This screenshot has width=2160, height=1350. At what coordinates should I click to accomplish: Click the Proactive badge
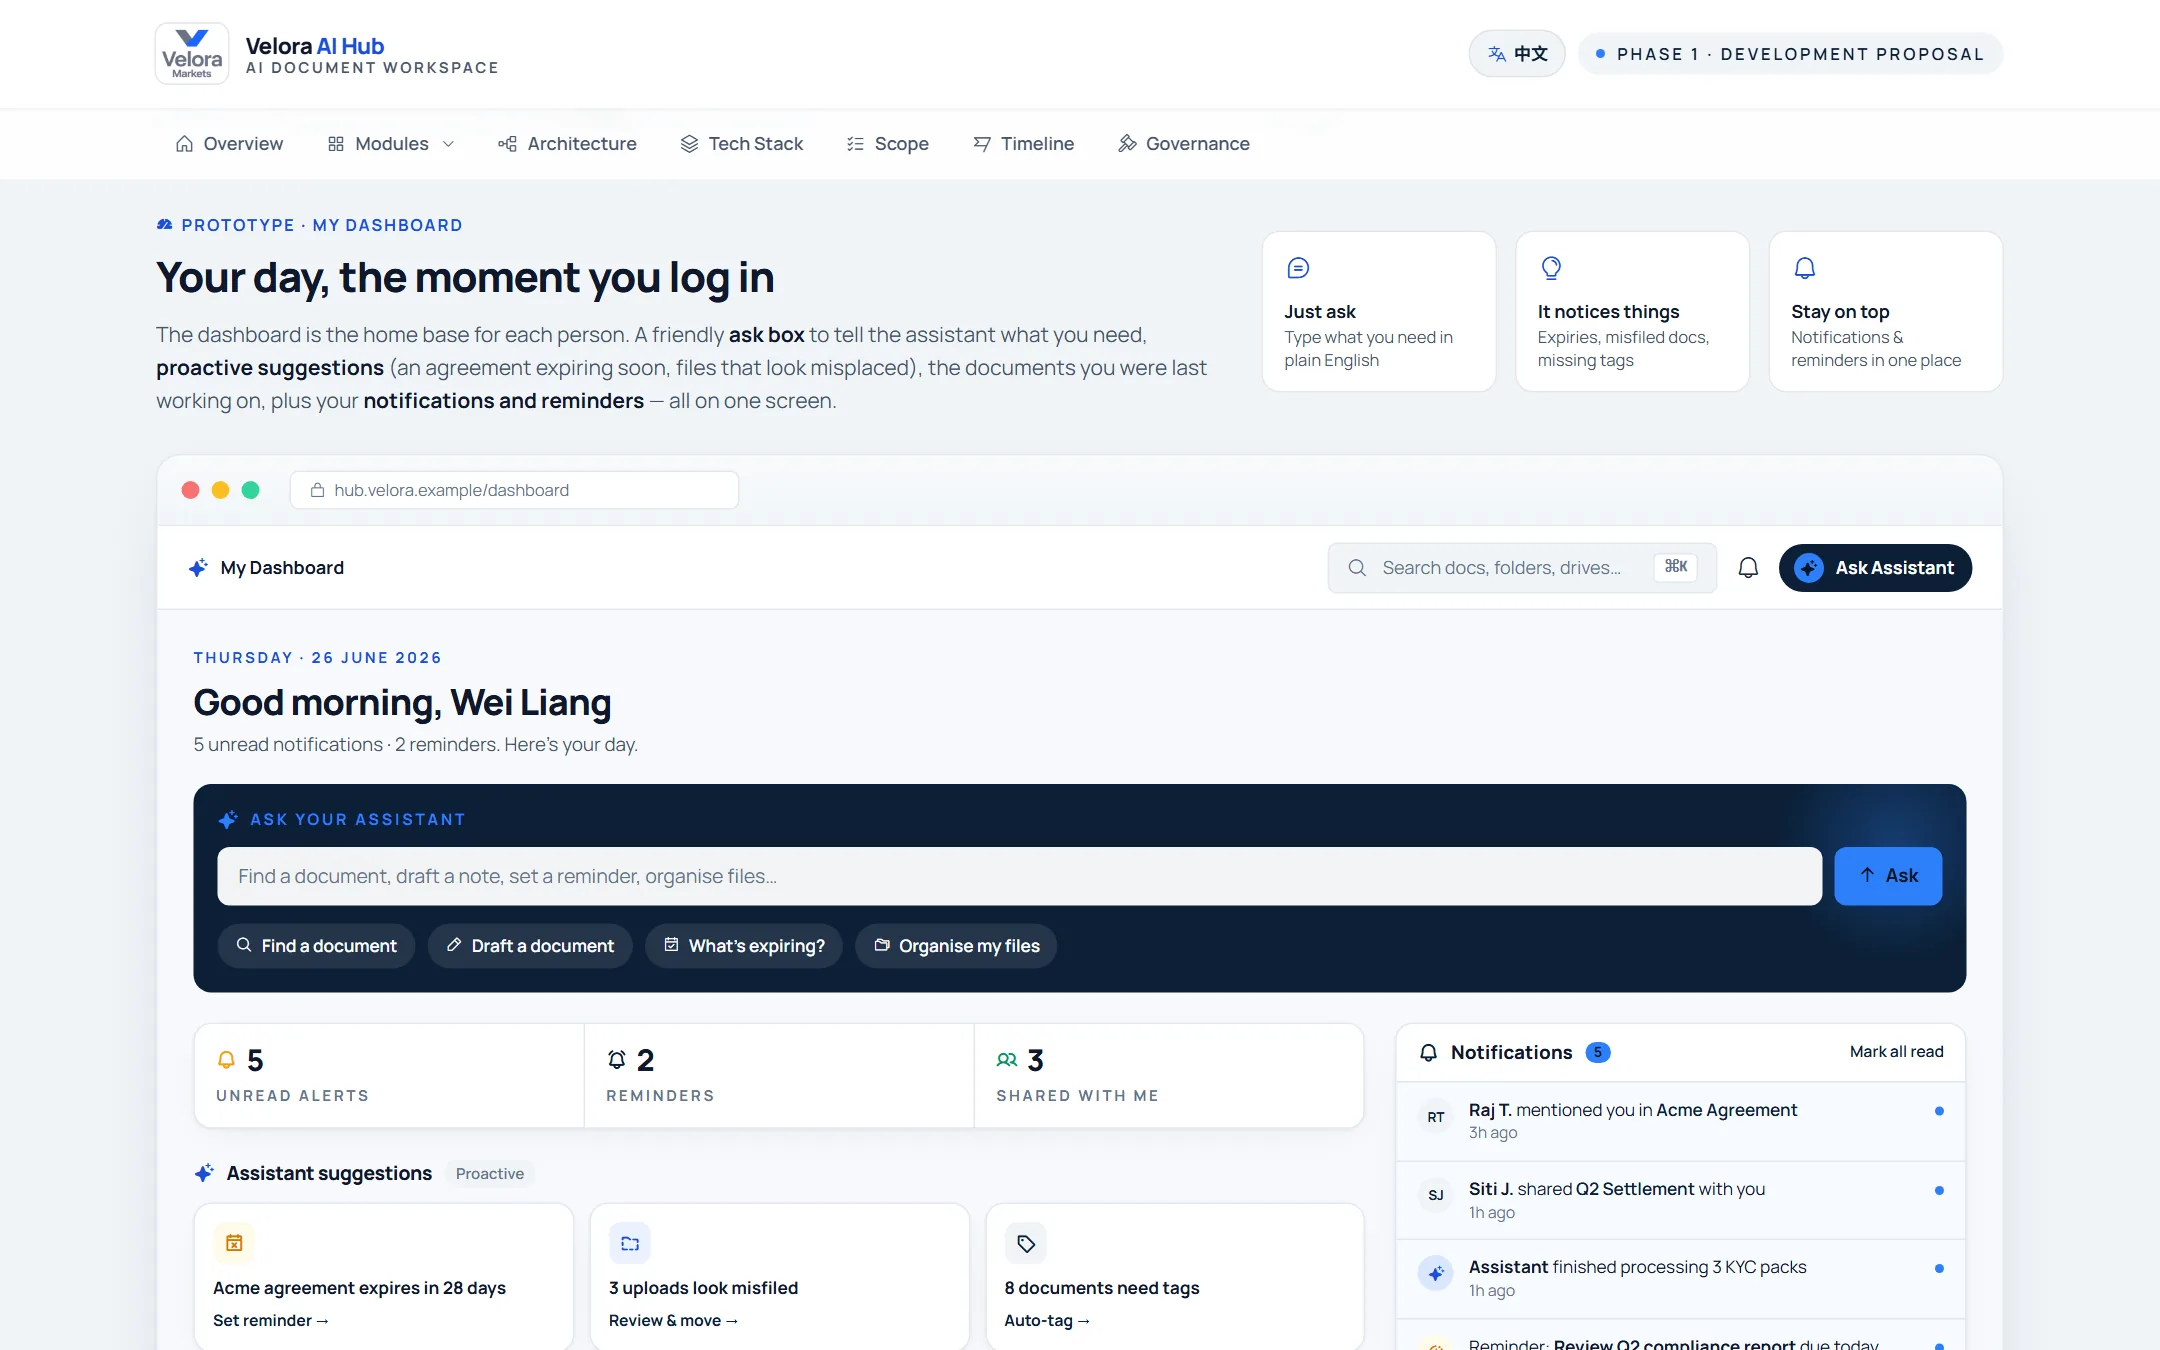(490, 1174)
